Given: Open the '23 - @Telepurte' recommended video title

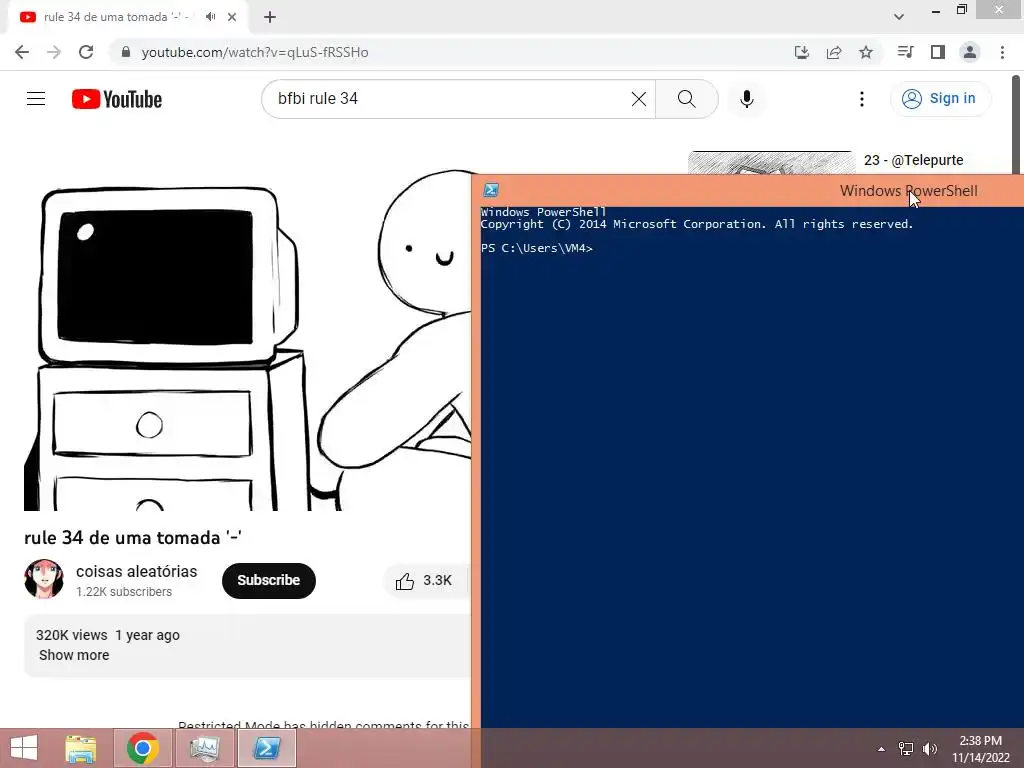Looking at the screenshot, I should [913, 160].
